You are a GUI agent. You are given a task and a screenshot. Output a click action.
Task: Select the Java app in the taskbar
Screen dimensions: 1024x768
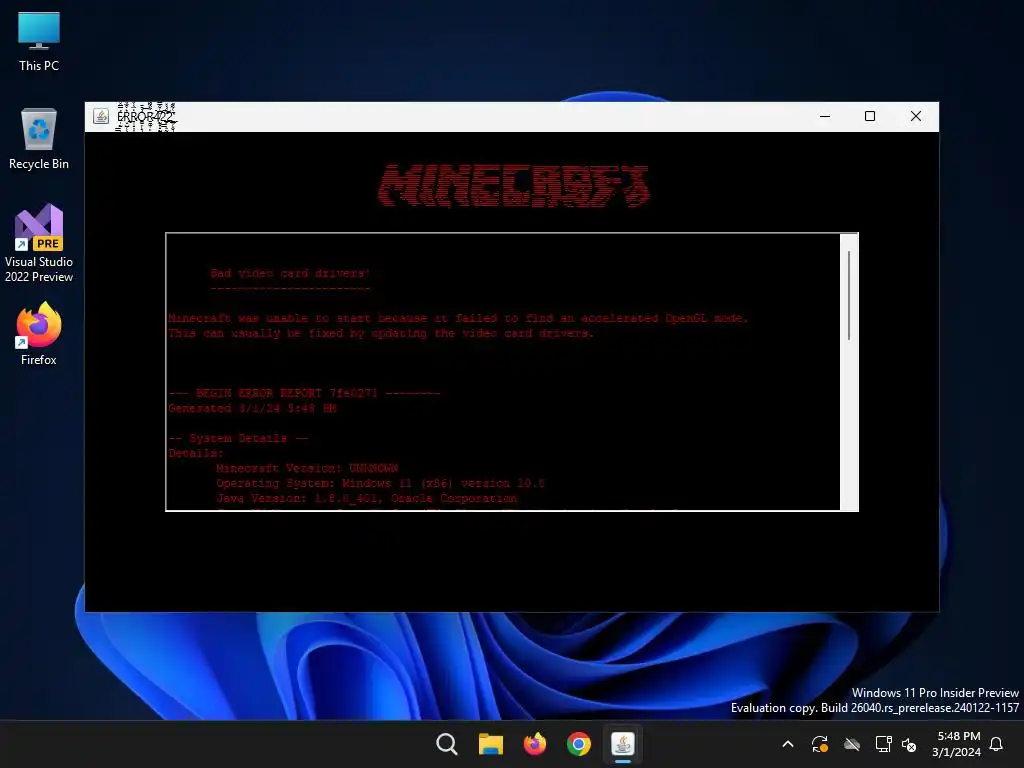pos(622,744)
